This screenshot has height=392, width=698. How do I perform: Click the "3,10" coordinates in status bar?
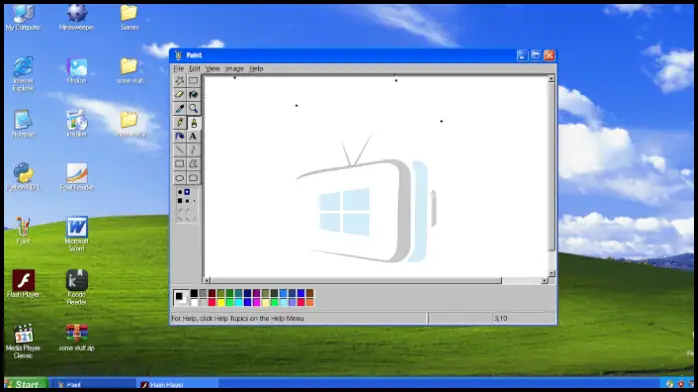tap(500, 319)
